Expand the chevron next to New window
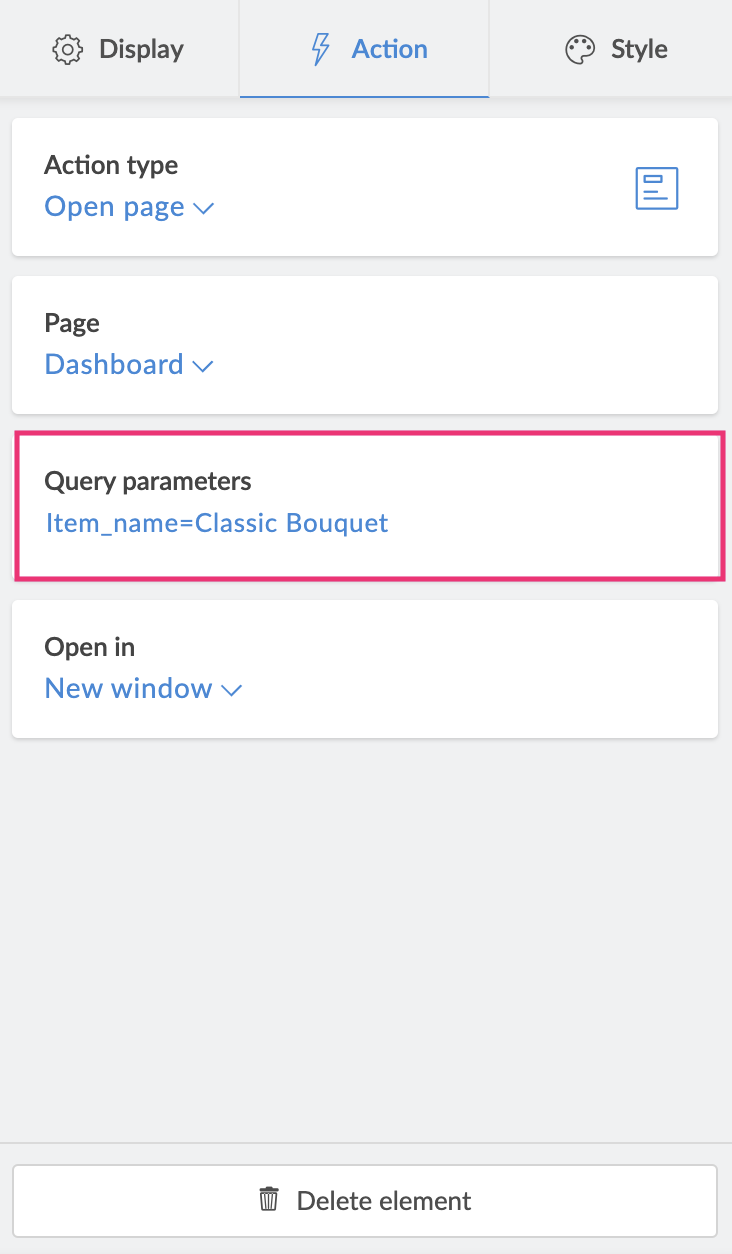This screenshot has width=732, height=1254. (x=232, y=690)
